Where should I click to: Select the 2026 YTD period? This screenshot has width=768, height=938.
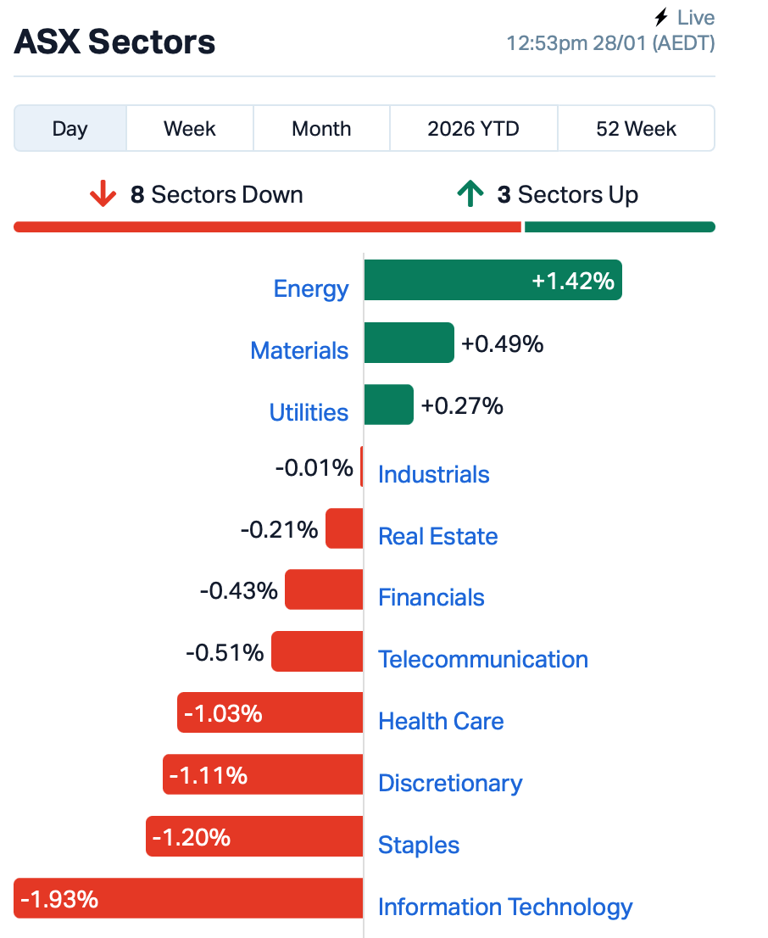tap(473, 128)
